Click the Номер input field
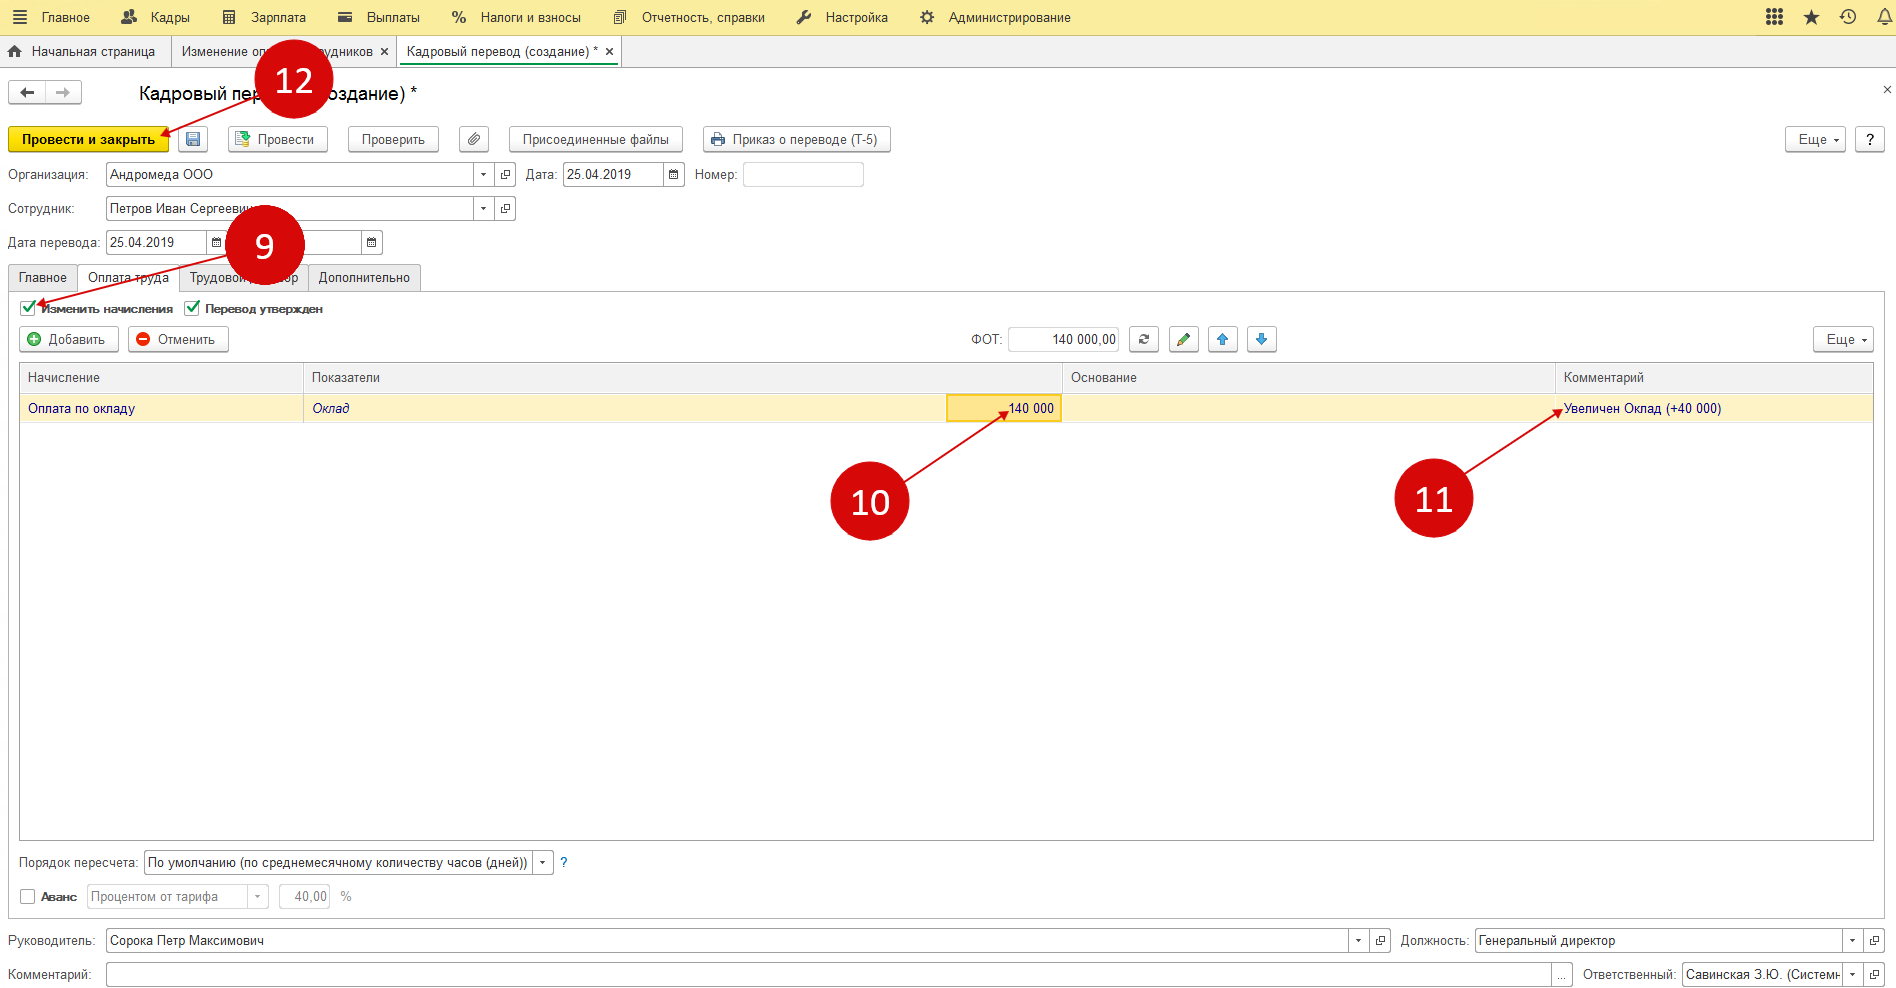 click(803, 174)
